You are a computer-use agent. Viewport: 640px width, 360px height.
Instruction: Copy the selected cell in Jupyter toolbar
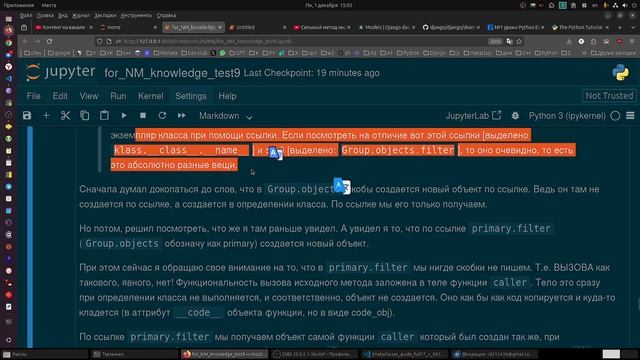[84, 116]
